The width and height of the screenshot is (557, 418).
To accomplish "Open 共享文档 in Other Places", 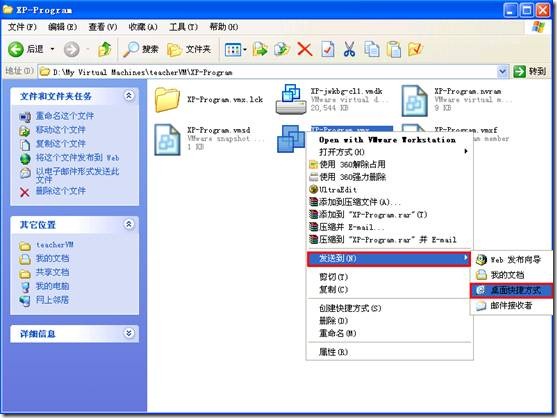I will coord(52,272).
